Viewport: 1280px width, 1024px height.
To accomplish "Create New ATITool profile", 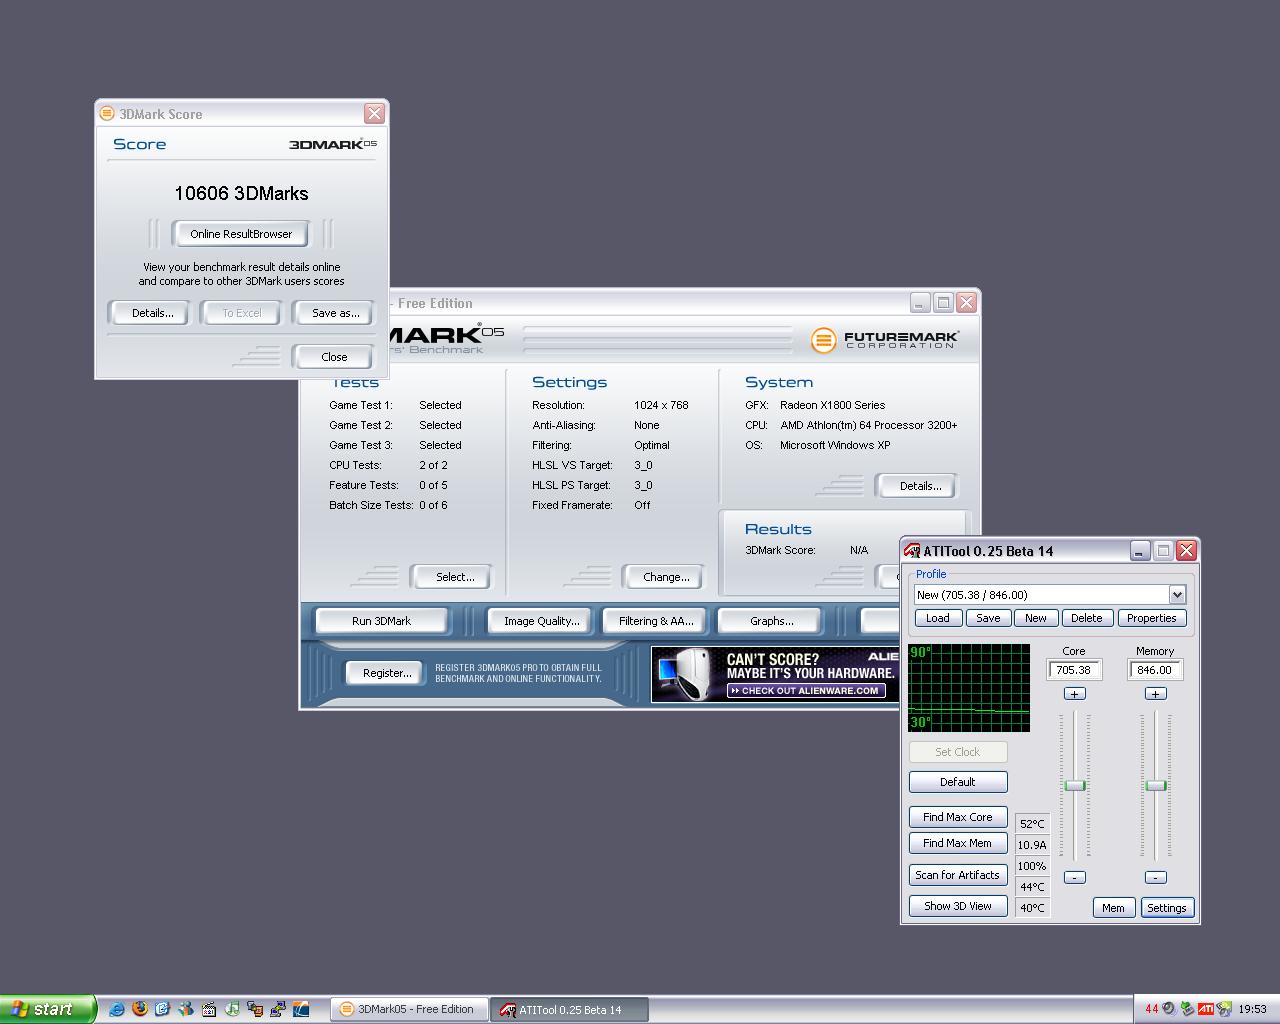I will pyautogui.click(x=1036, y=618).
